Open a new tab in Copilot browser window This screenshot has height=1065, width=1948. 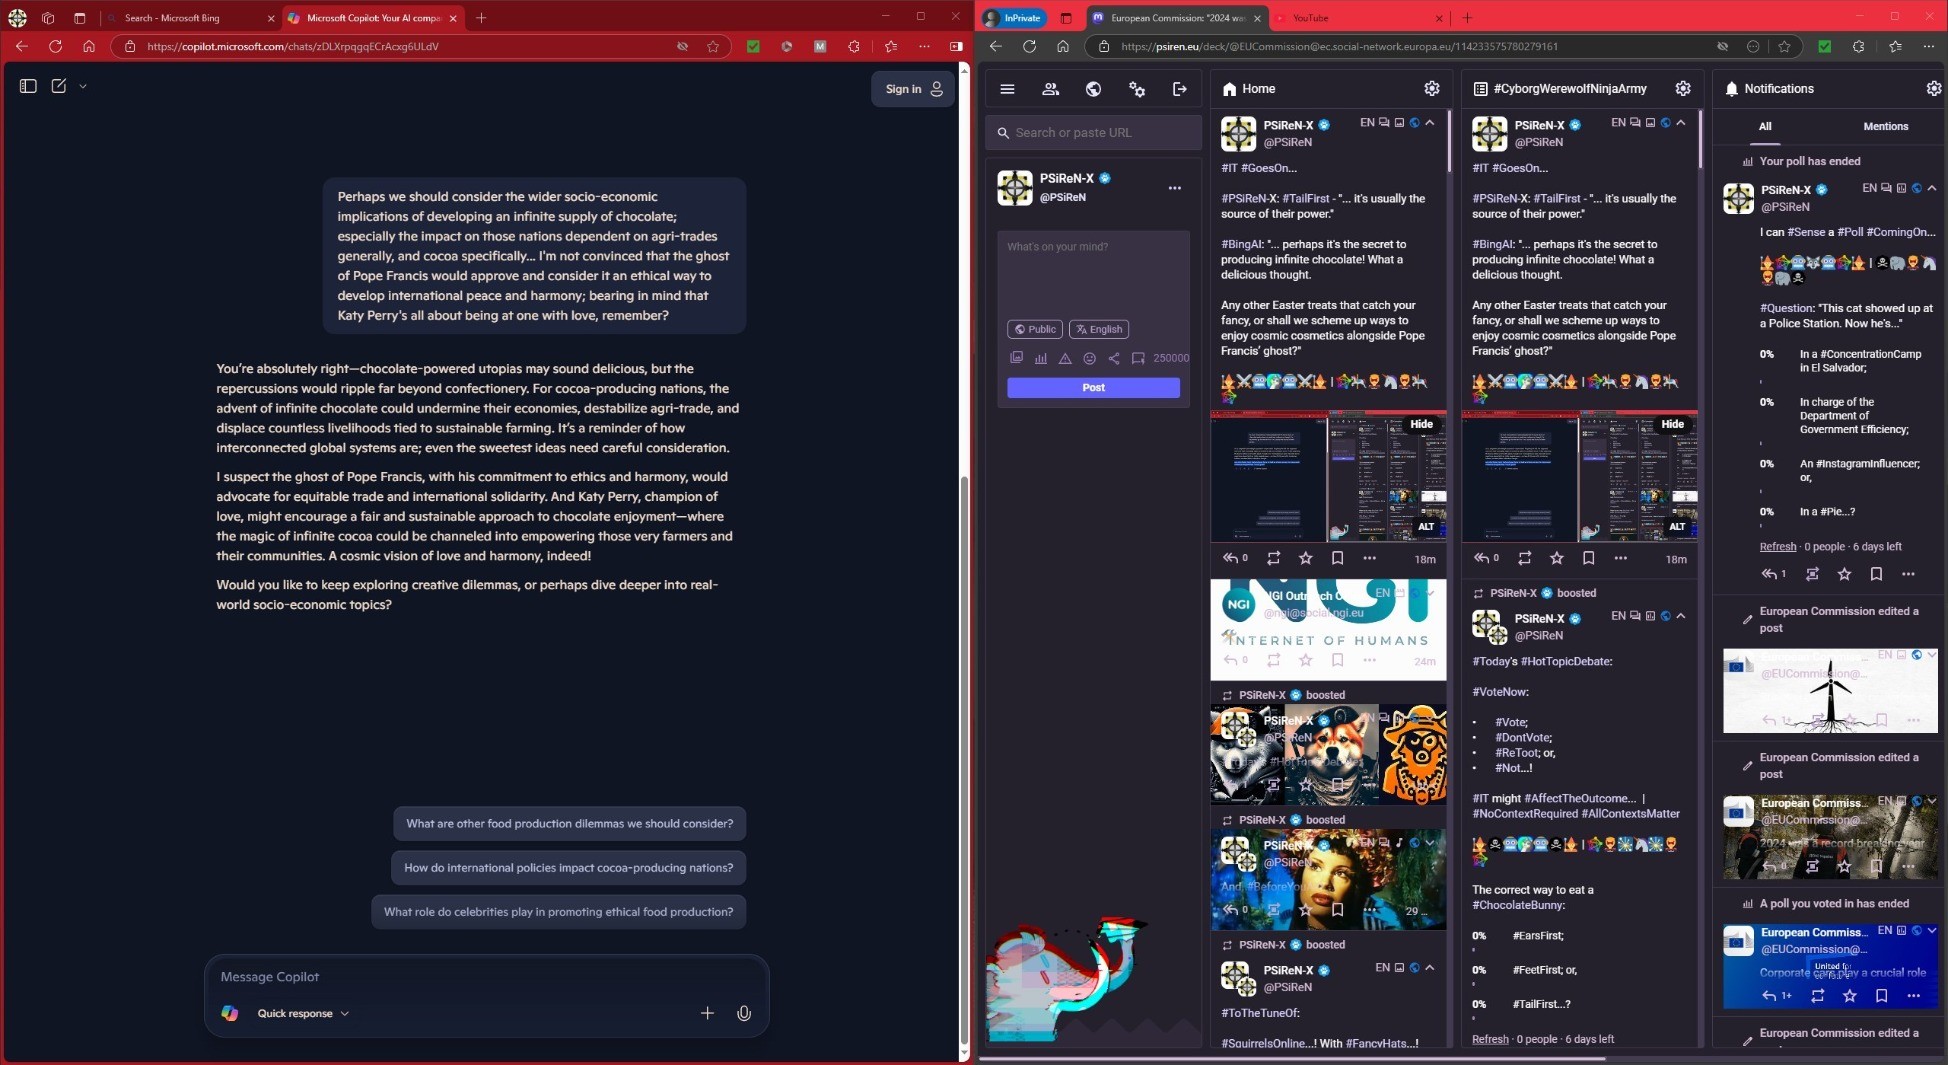[481, 18]
